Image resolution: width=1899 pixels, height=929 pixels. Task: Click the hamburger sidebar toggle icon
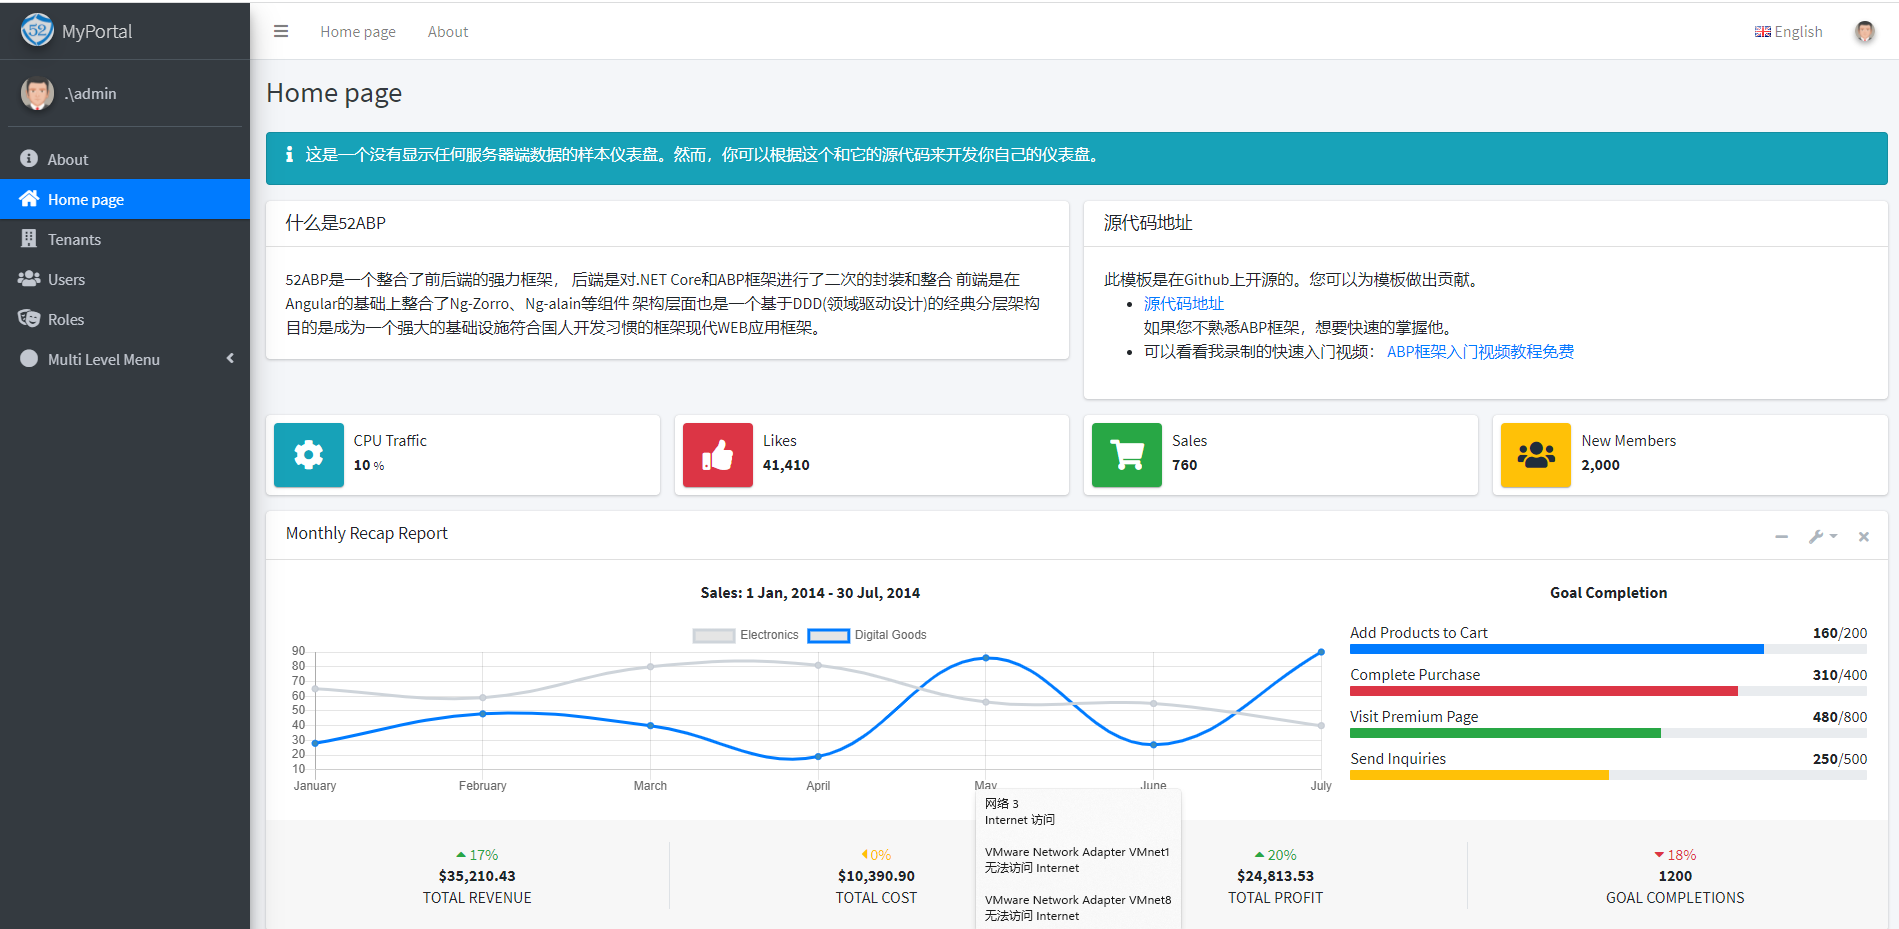281,32
